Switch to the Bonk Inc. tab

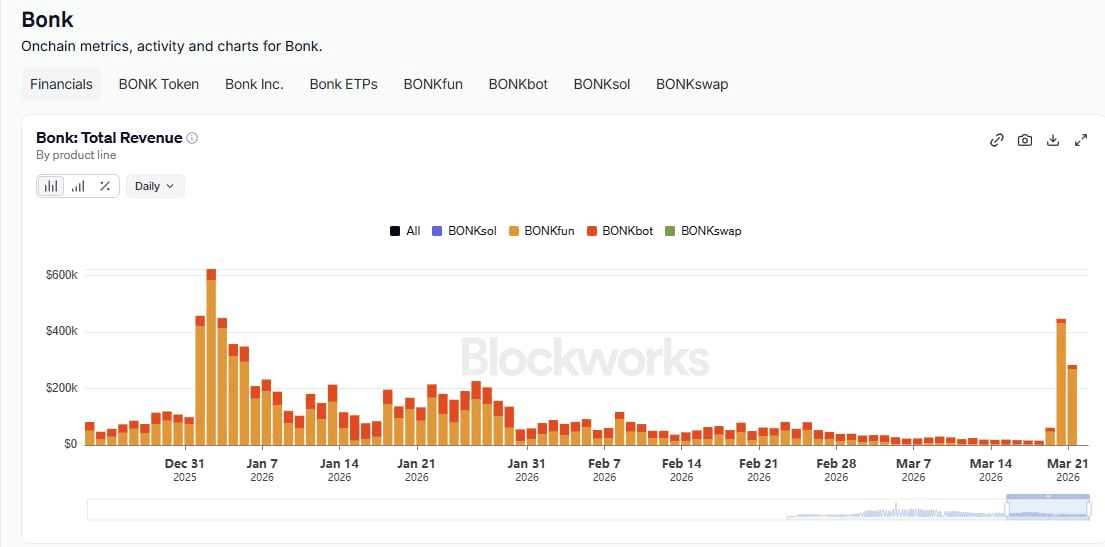254,84
